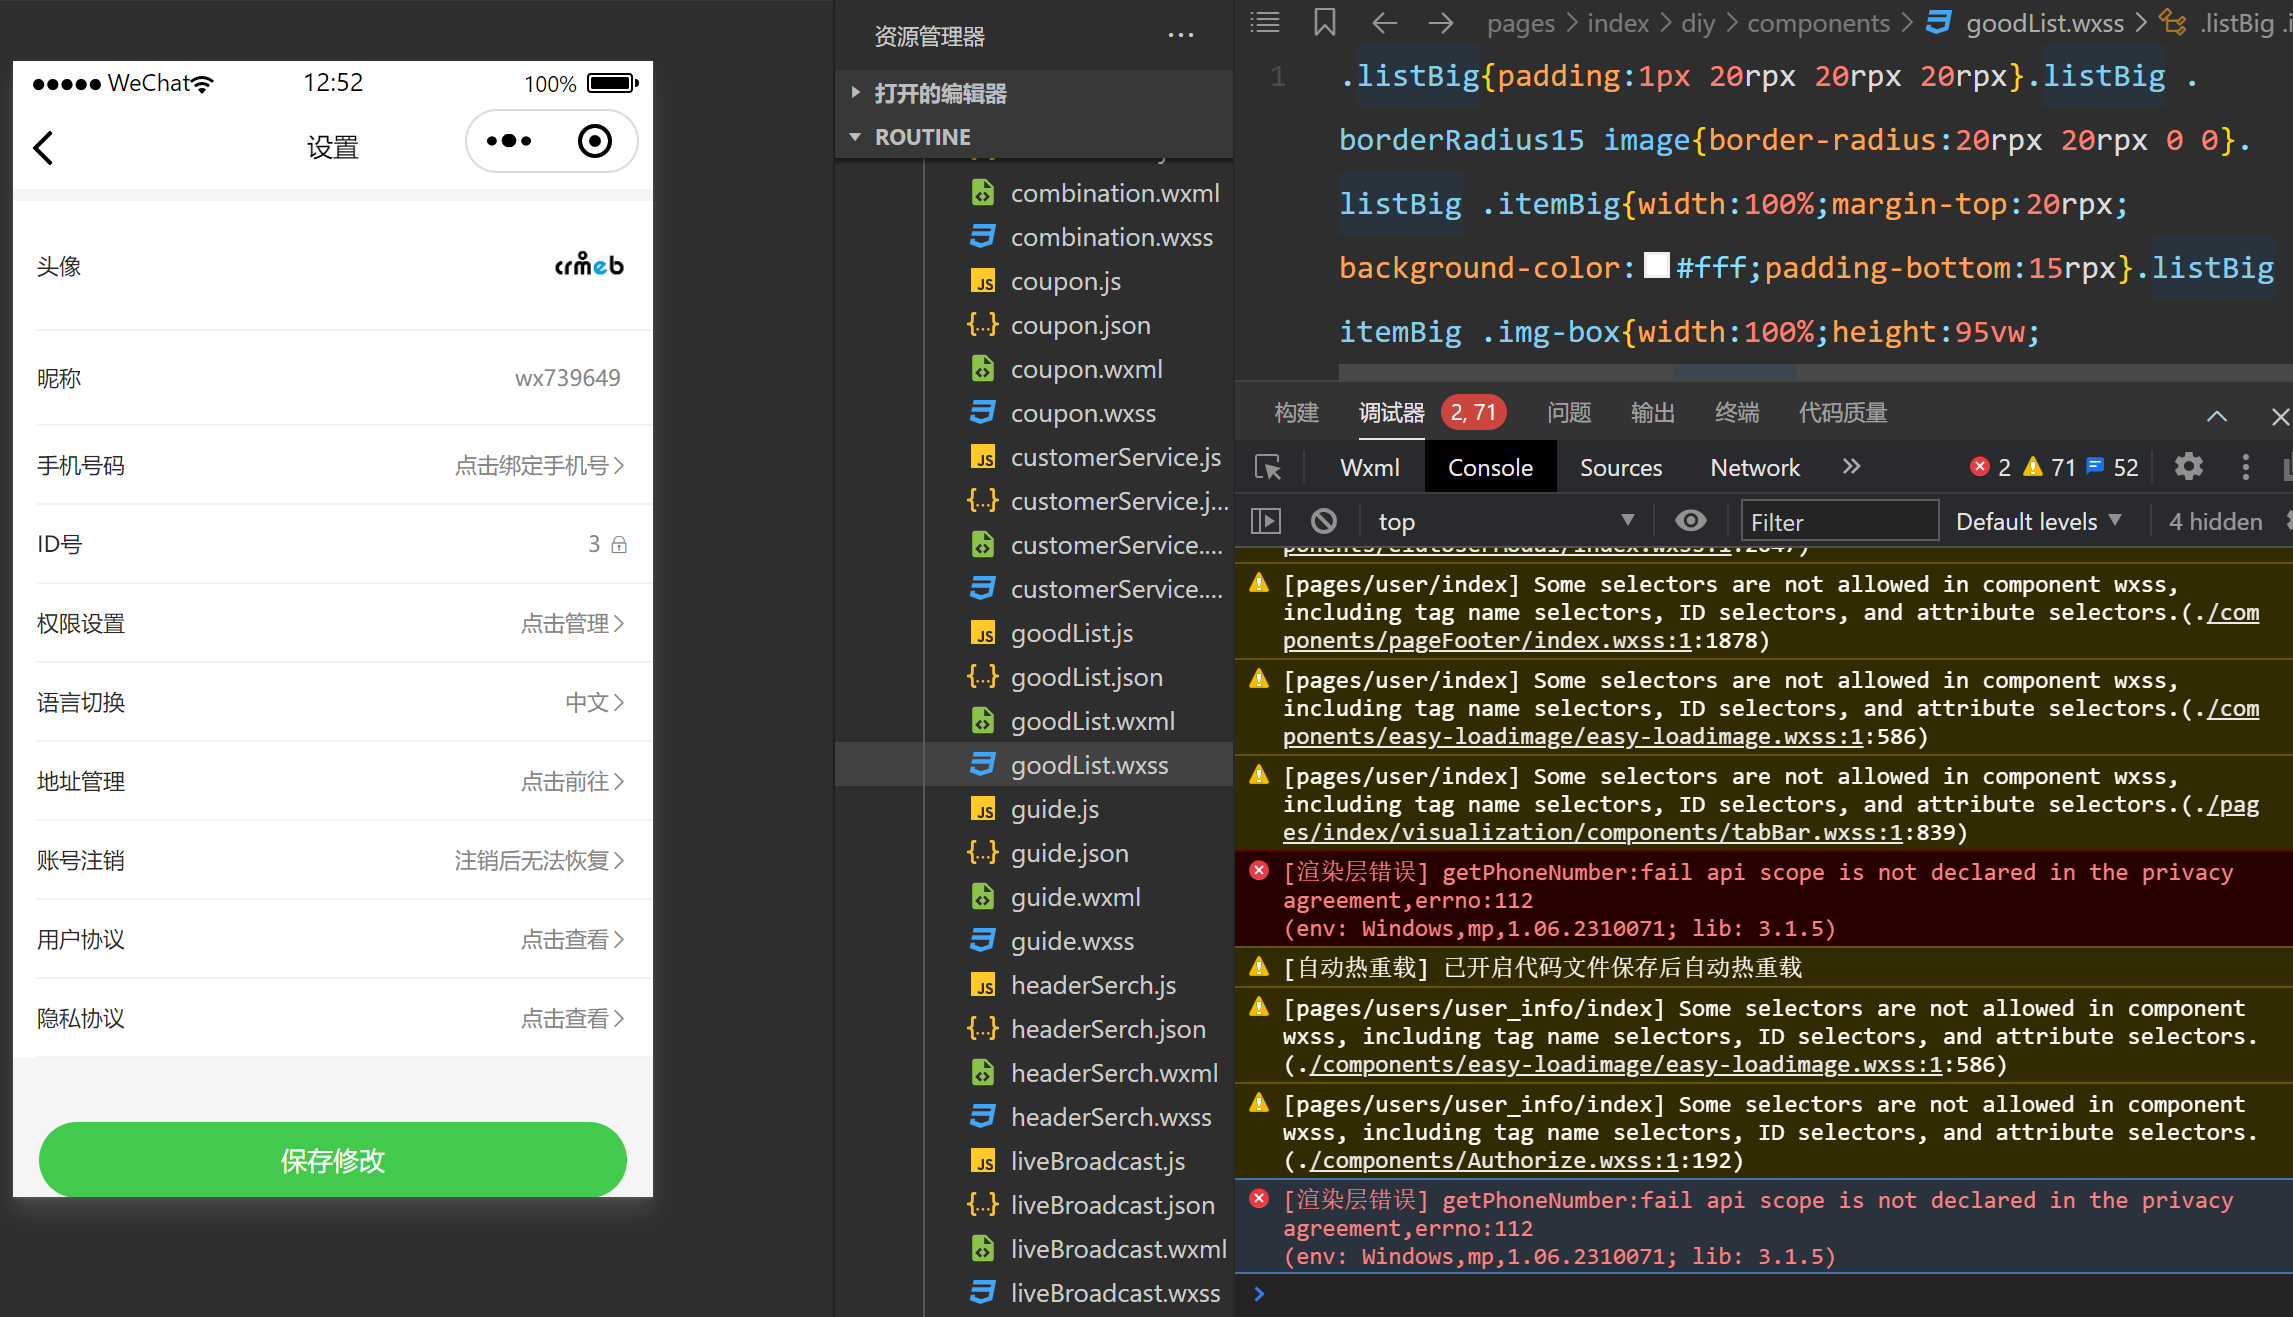Open goodList.js file
This screenshot has height=1317, width=2293.
pos(1072,633)
